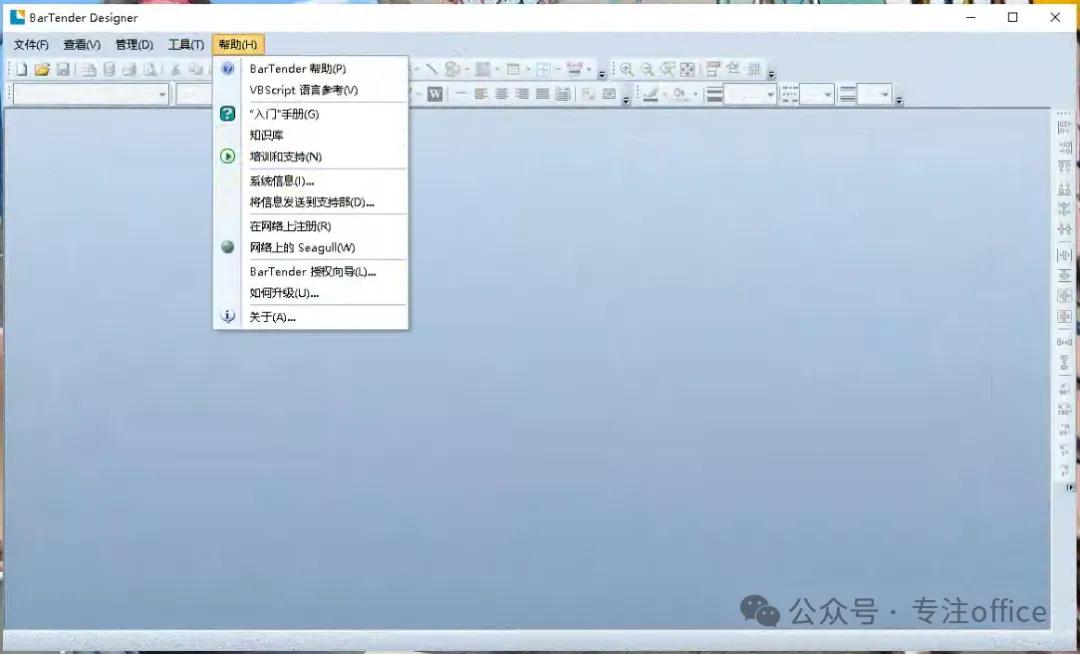Click the Save diskette icon
The image size is (1080, 654).
(x=63, y=69)
